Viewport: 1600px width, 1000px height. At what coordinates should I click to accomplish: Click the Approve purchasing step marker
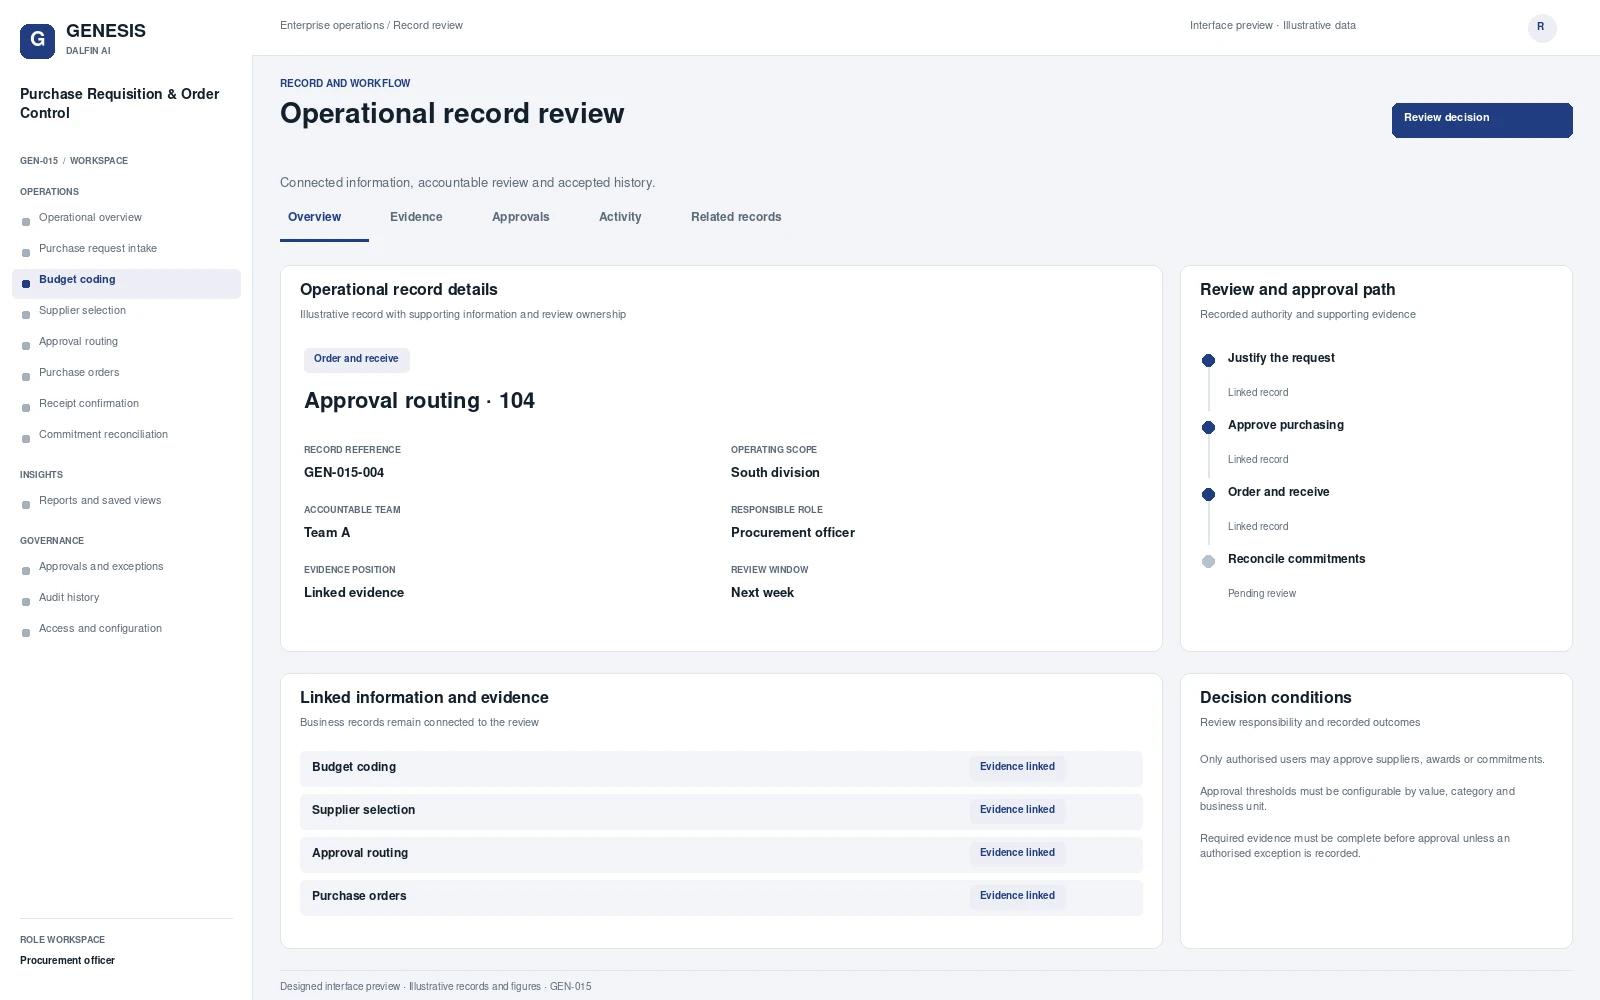pyautogui.click(x=1208, y=427)
